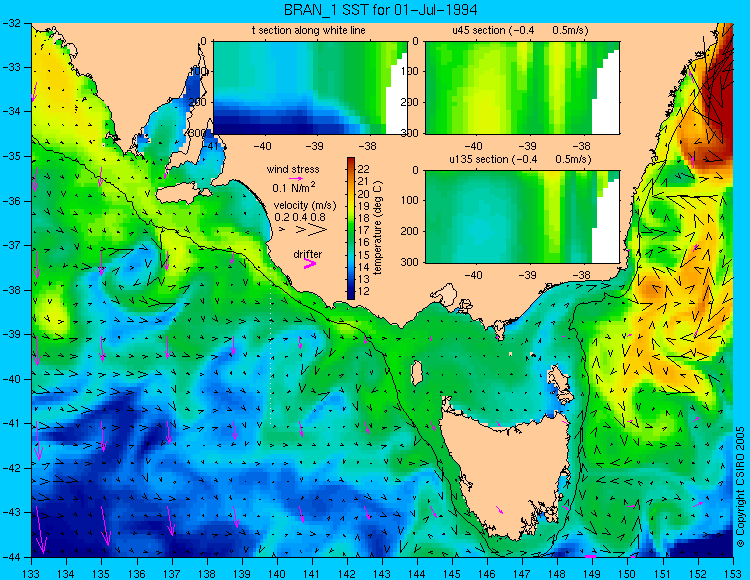Image resolution: width=750 pixels, height=580 pixels.
Task: Click main map latitude label "-32"
Action: click(11, 23)
